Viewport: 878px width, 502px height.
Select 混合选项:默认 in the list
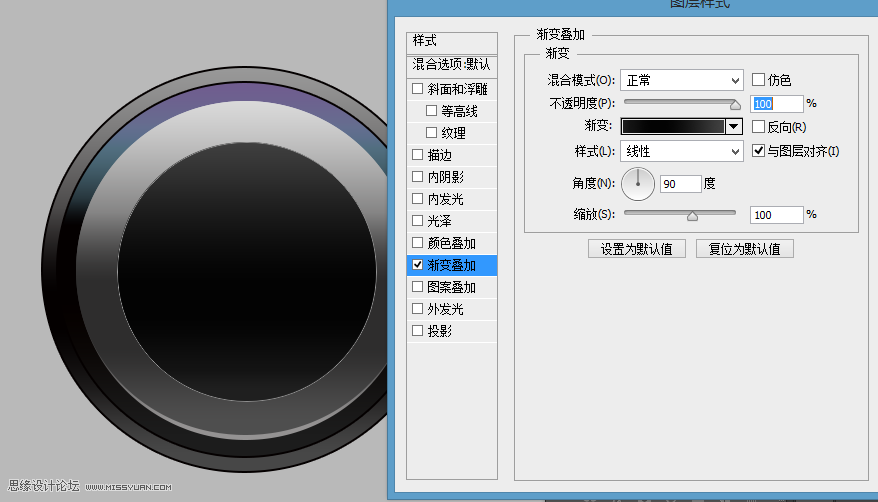tap(452, 65)
